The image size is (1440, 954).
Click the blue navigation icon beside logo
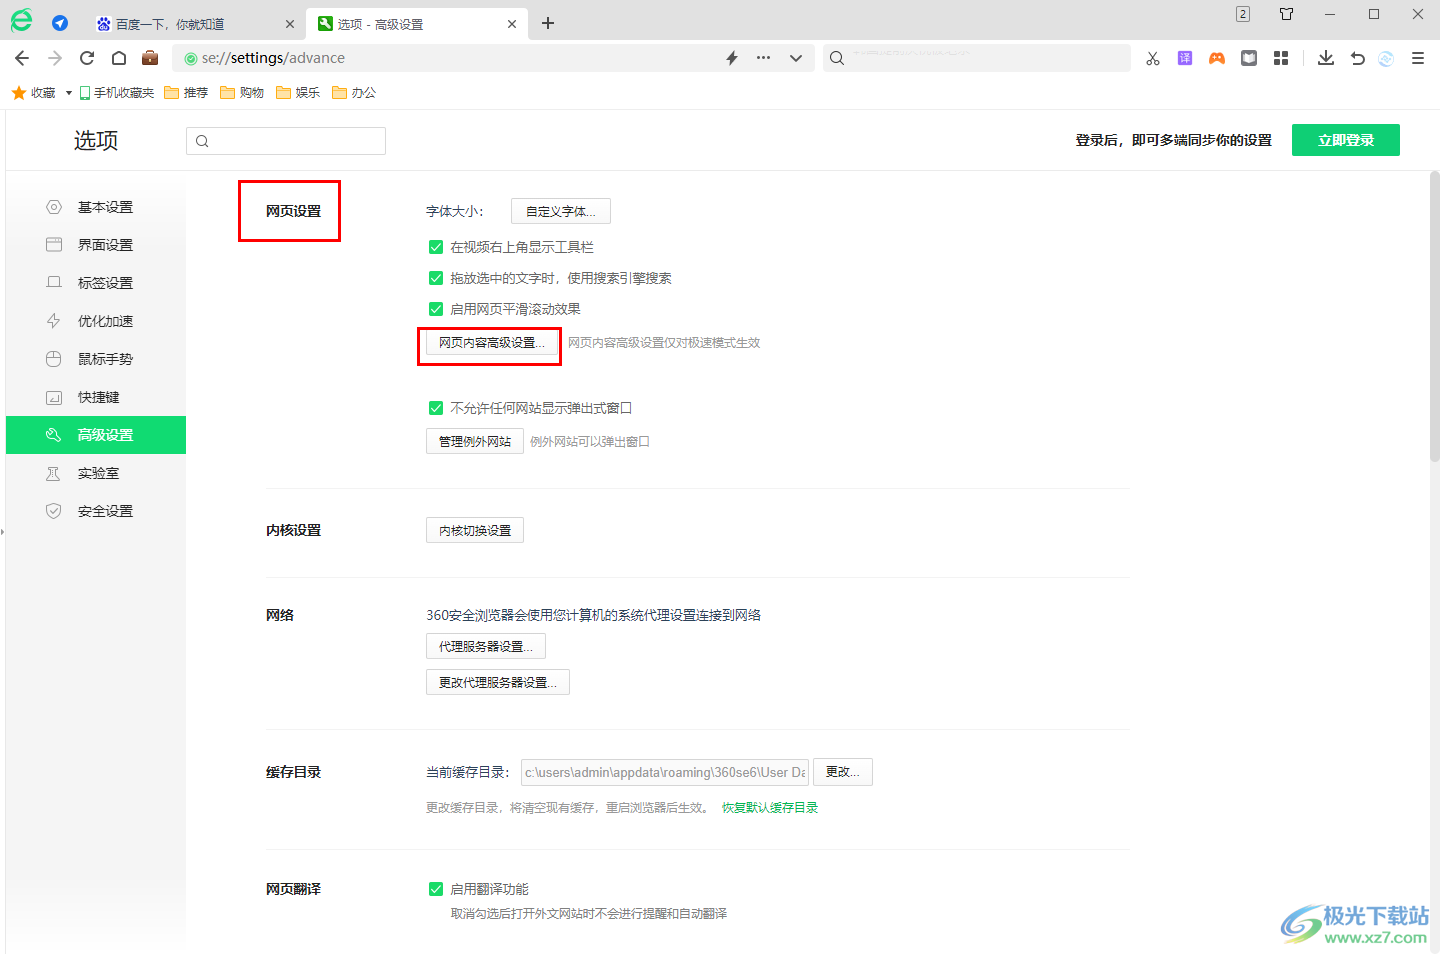(60, 23)
